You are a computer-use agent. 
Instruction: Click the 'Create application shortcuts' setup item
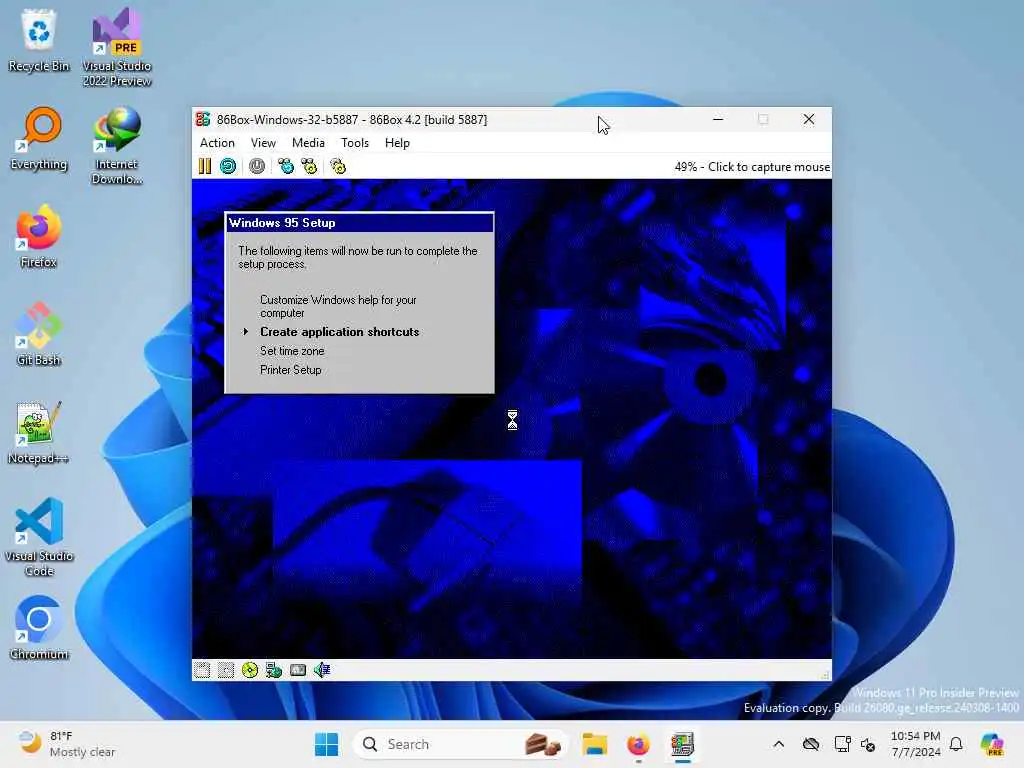(340, 332)
